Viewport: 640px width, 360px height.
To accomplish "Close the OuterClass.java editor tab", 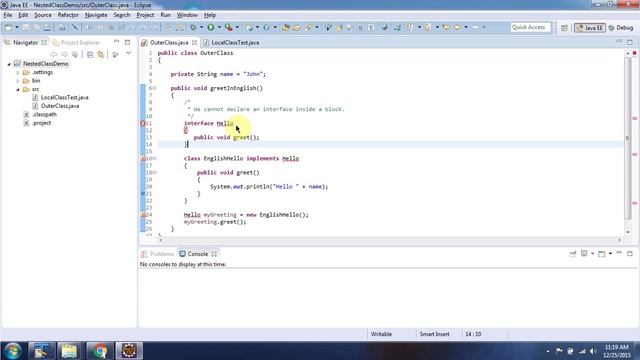I will tap(194, 42).
